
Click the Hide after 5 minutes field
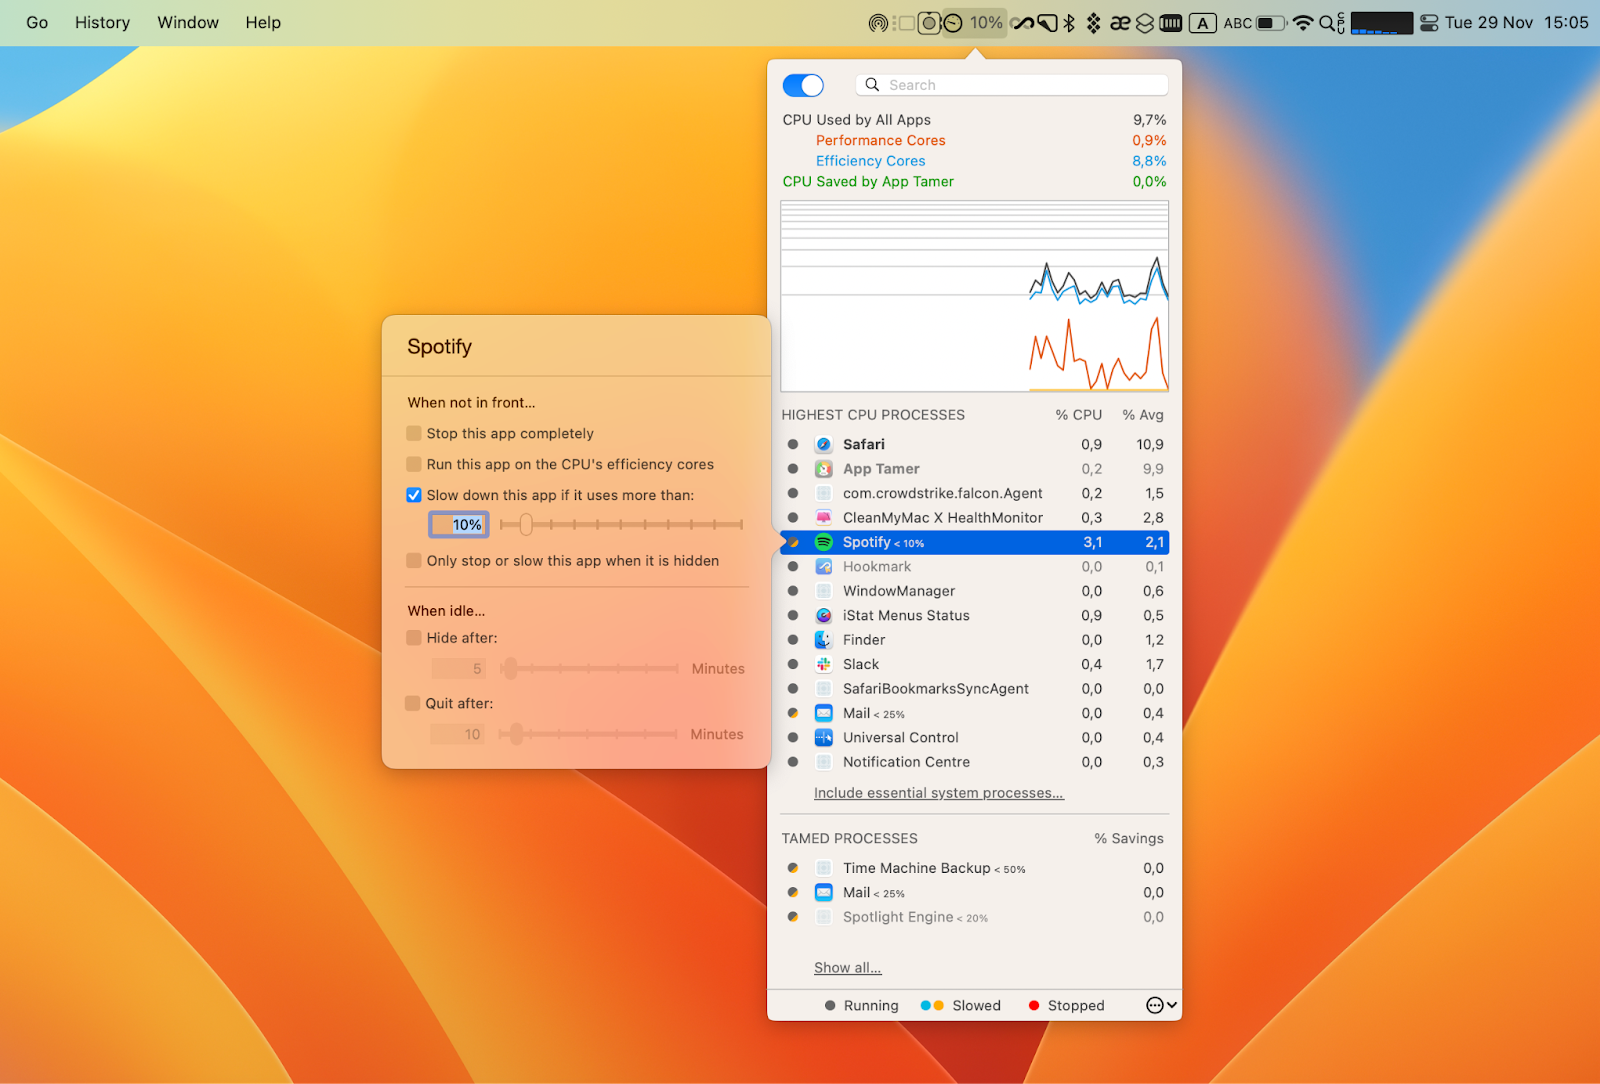(x=459, y=669)
